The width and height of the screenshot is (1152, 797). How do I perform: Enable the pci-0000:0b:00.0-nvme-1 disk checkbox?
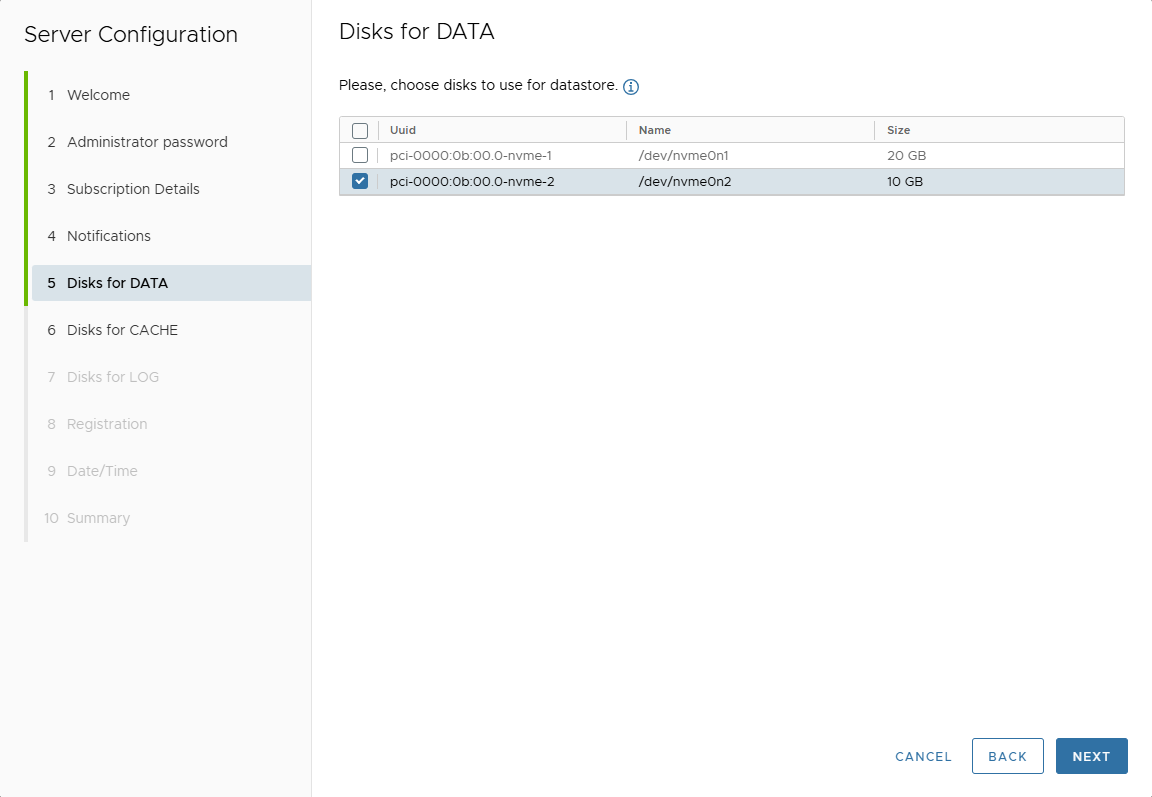[359, 155]
